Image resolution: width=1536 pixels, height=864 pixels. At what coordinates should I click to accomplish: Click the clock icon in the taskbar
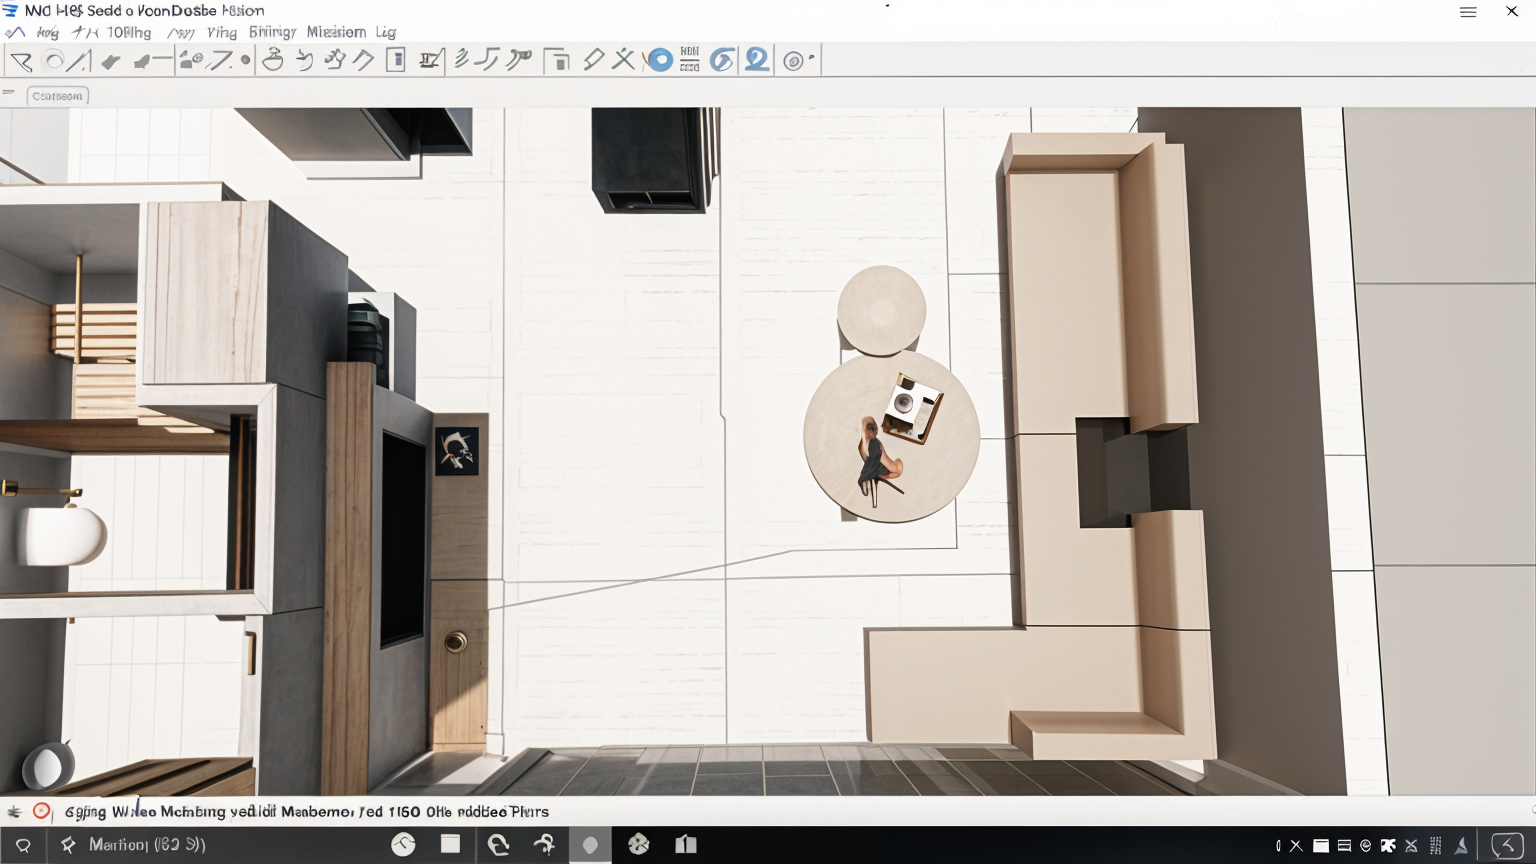coord(403,845)
